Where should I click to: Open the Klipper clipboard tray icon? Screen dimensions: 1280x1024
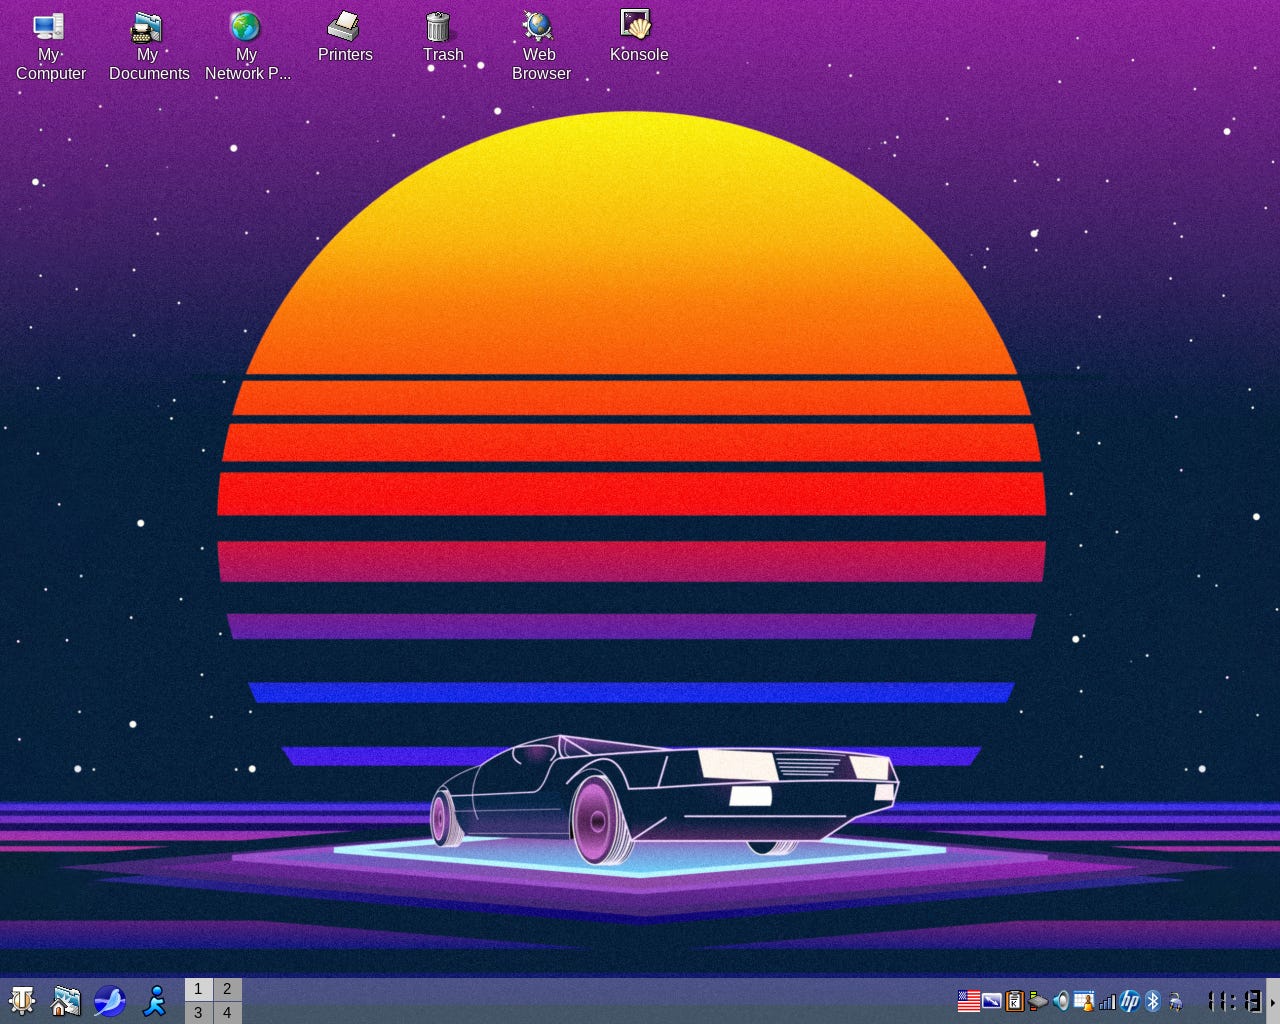pos(1015,1001)
